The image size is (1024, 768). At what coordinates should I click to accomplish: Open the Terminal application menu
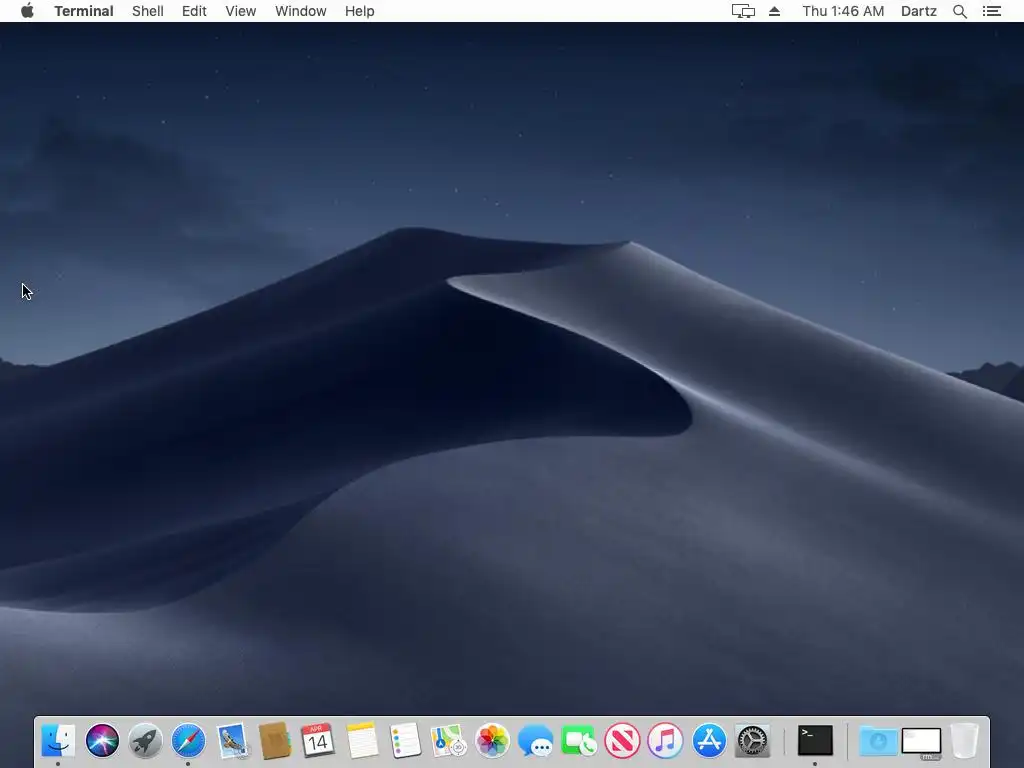pyautogui.click(x=84, y=11)
